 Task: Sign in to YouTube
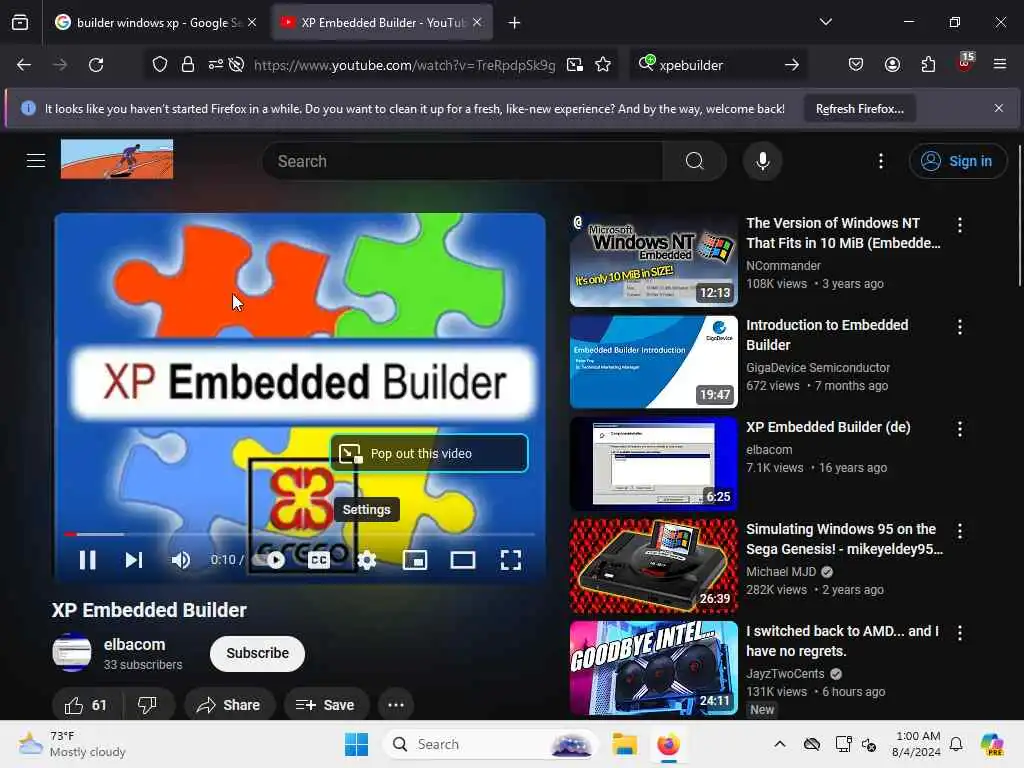tap(957, 161)
